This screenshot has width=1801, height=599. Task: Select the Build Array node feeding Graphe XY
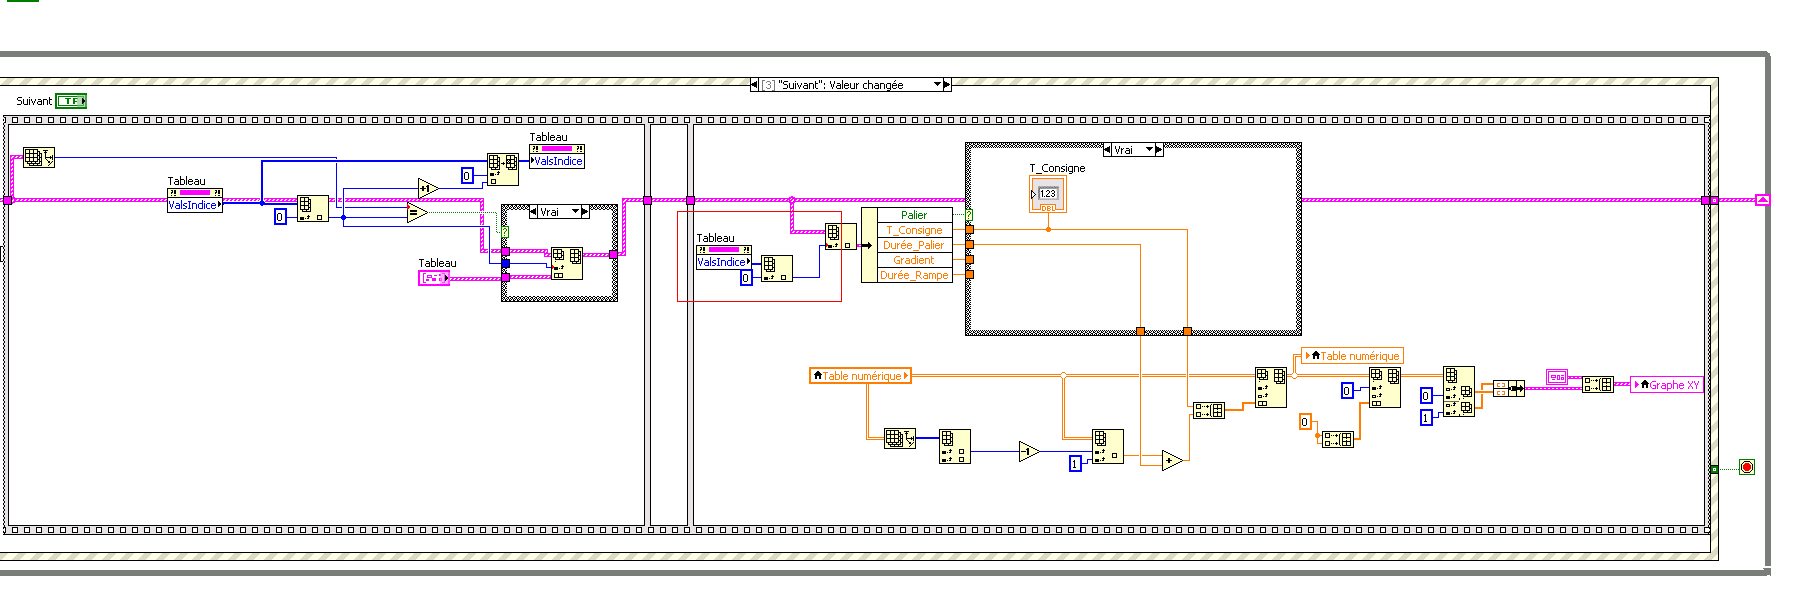(1598, 384)
